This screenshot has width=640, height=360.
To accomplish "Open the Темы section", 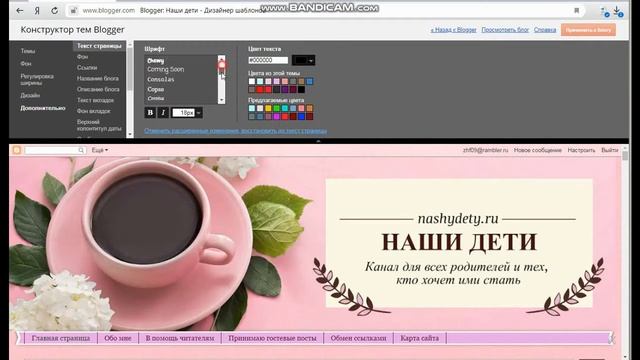I will tap(28, 51).
